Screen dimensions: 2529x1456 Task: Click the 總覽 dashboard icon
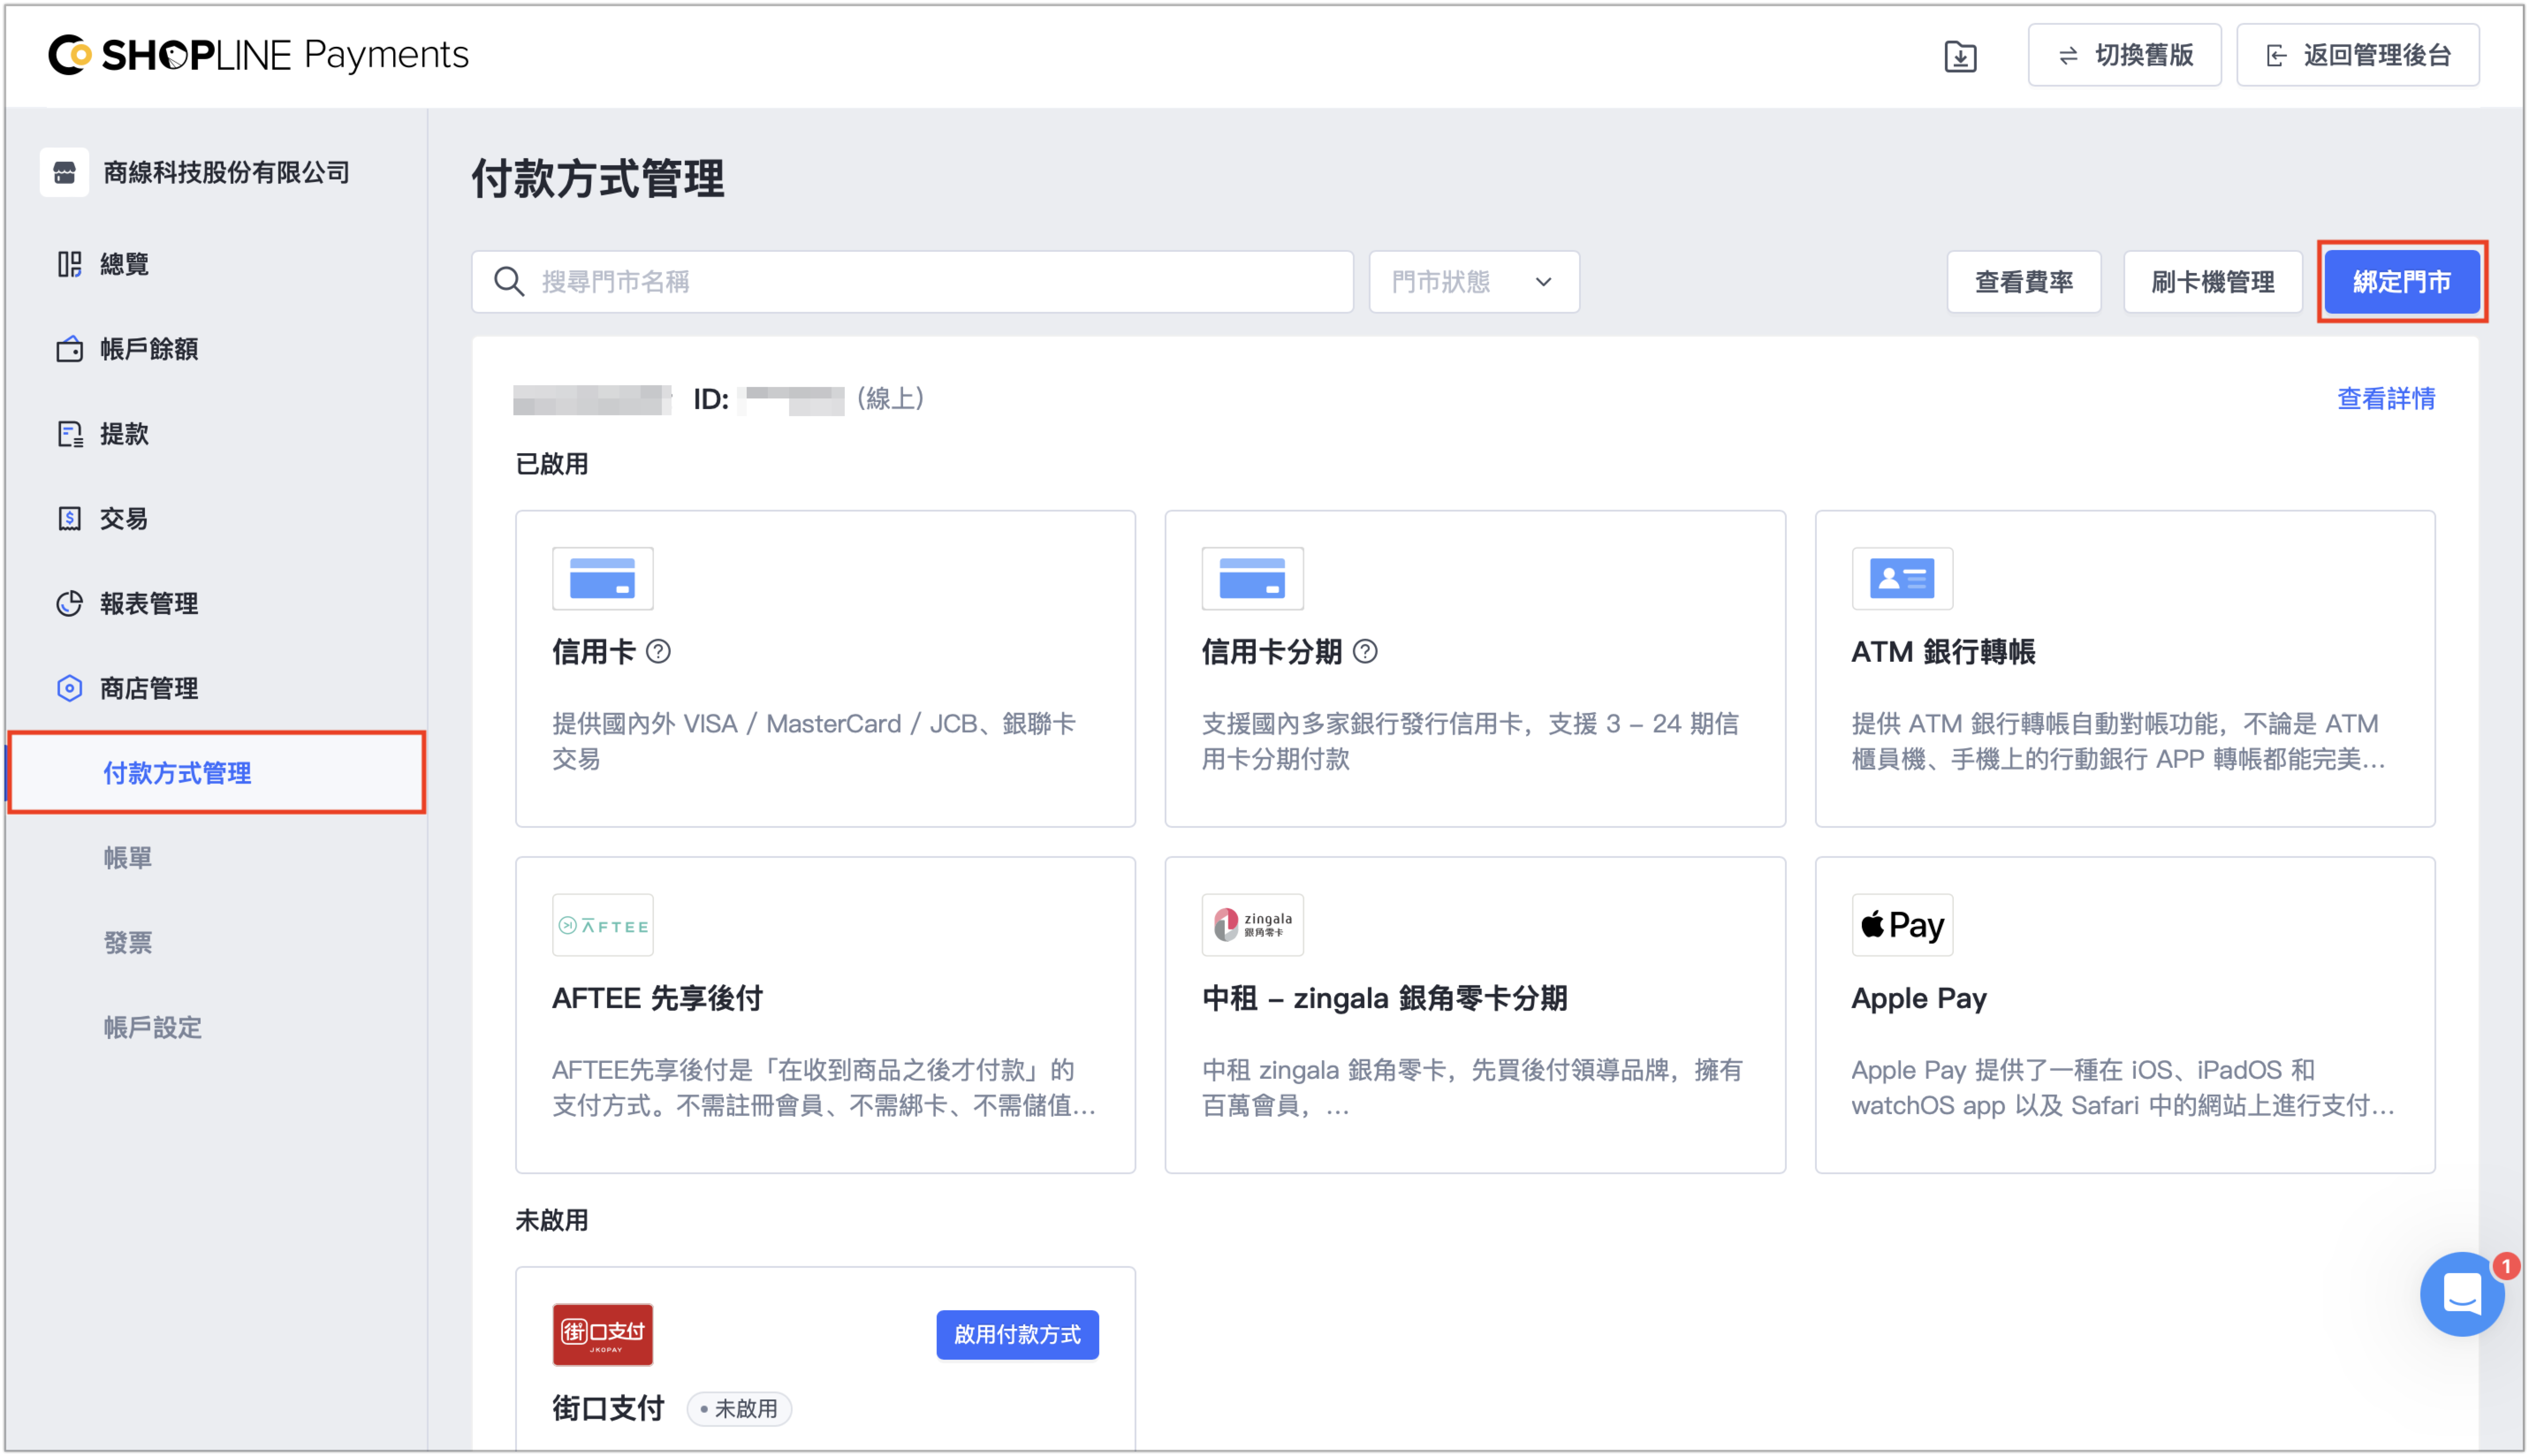(x=69, y=264)
